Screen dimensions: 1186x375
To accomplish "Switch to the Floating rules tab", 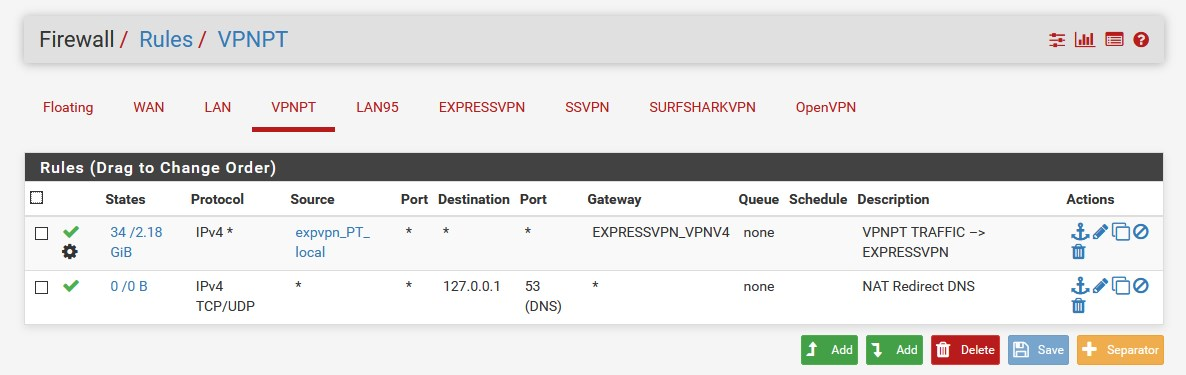I will coord(68,107).
